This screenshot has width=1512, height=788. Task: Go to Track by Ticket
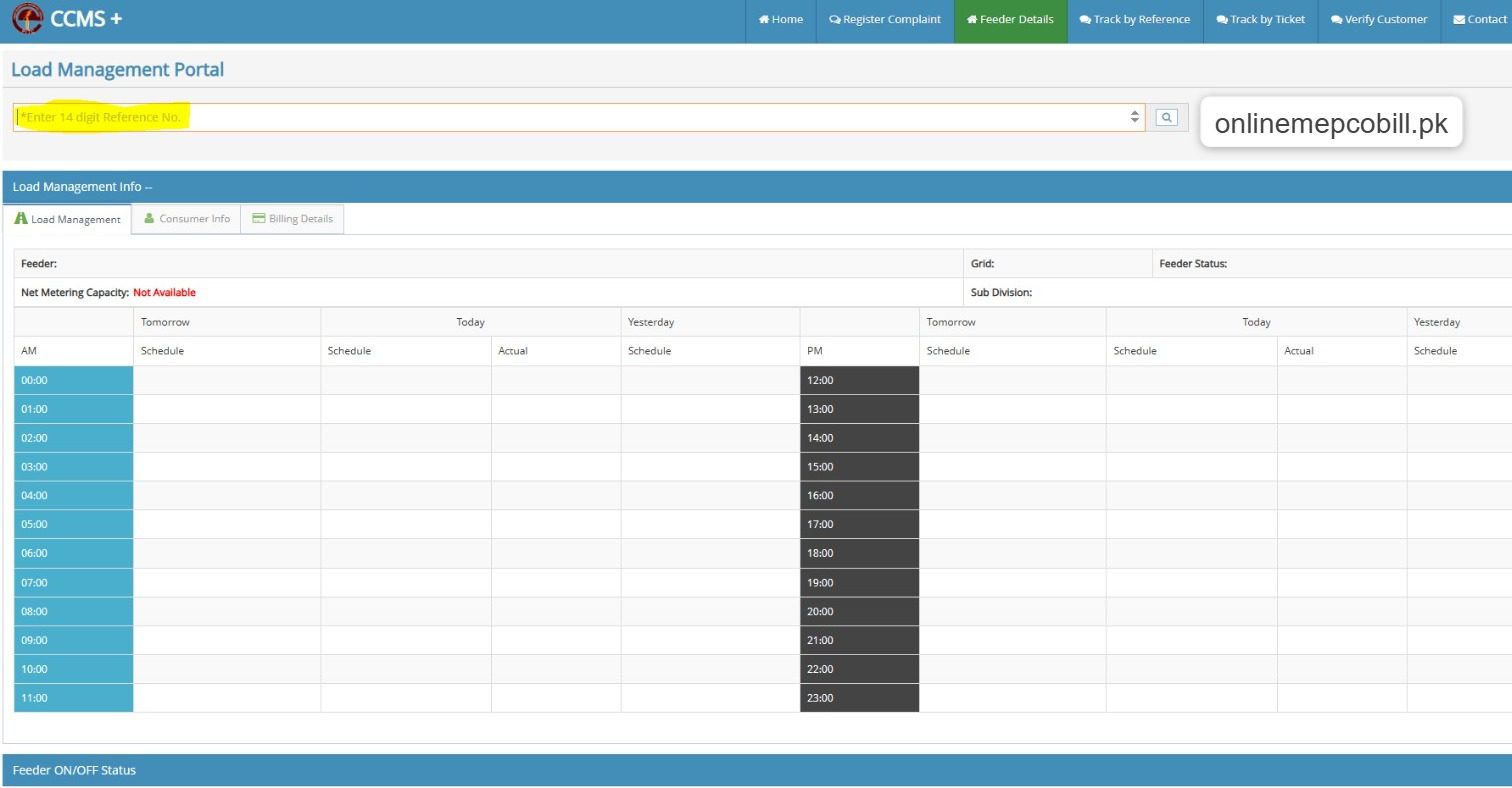coord(1260,20)
